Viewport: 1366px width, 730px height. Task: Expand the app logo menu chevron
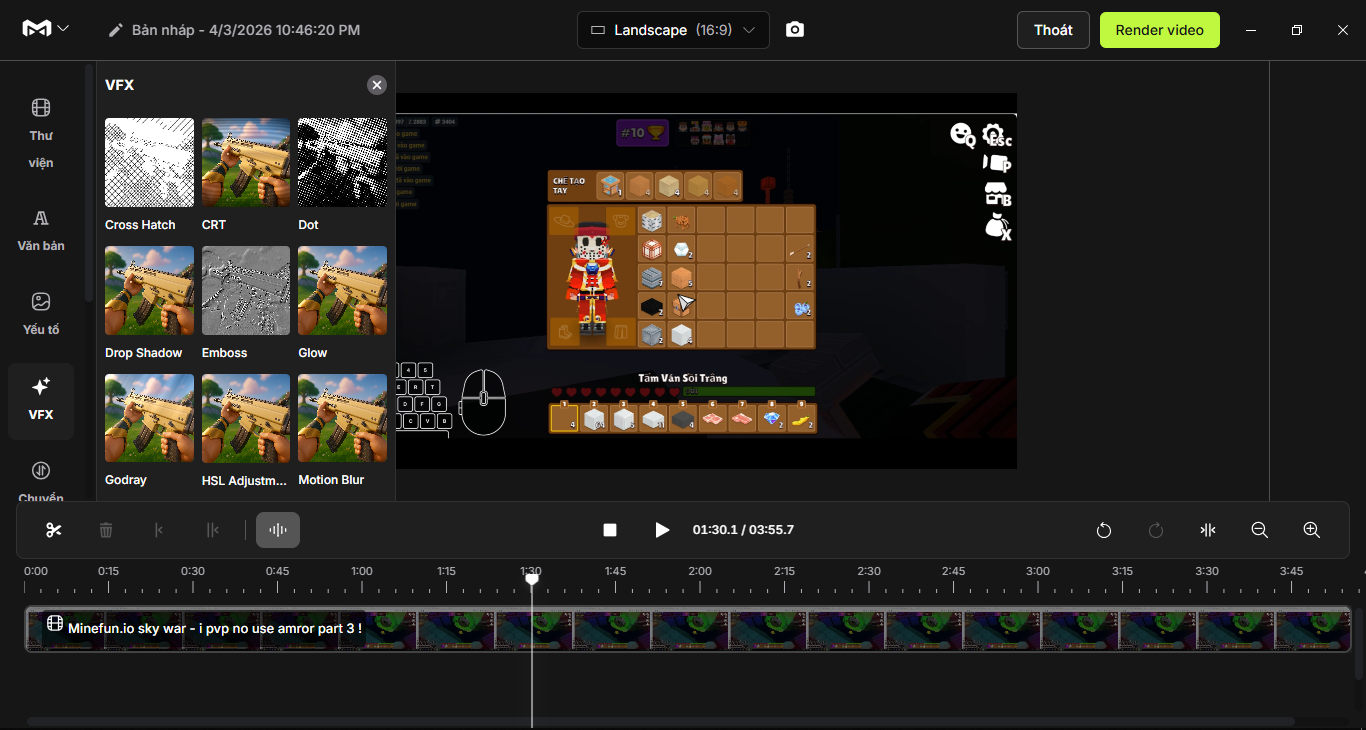64,29
